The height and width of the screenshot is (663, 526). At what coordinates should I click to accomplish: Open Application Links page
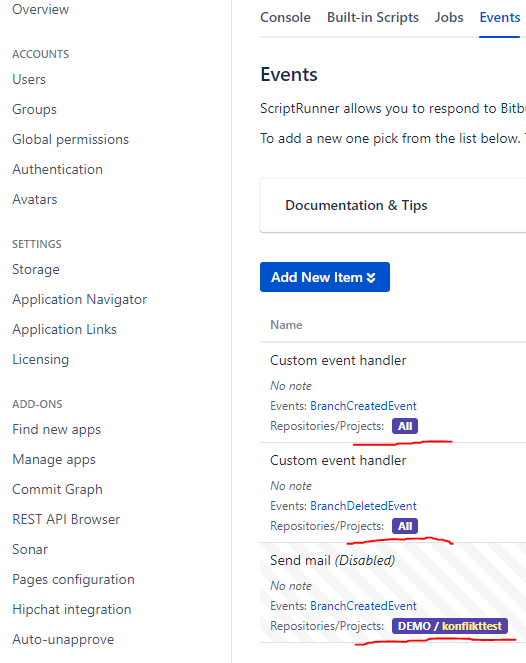[64, 329]
